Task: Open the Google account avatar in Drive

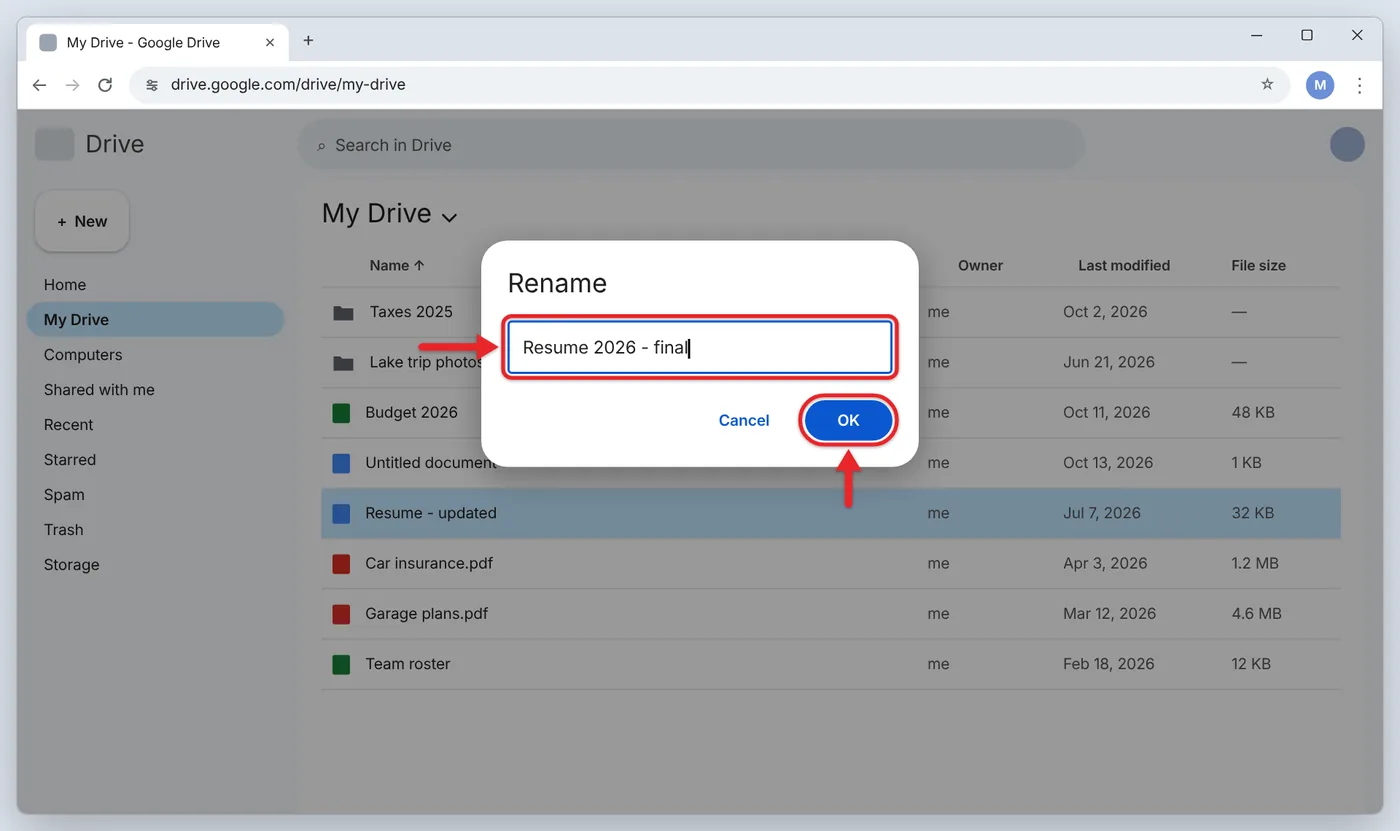Action: pyautogui.click(x=1347, y=145)
